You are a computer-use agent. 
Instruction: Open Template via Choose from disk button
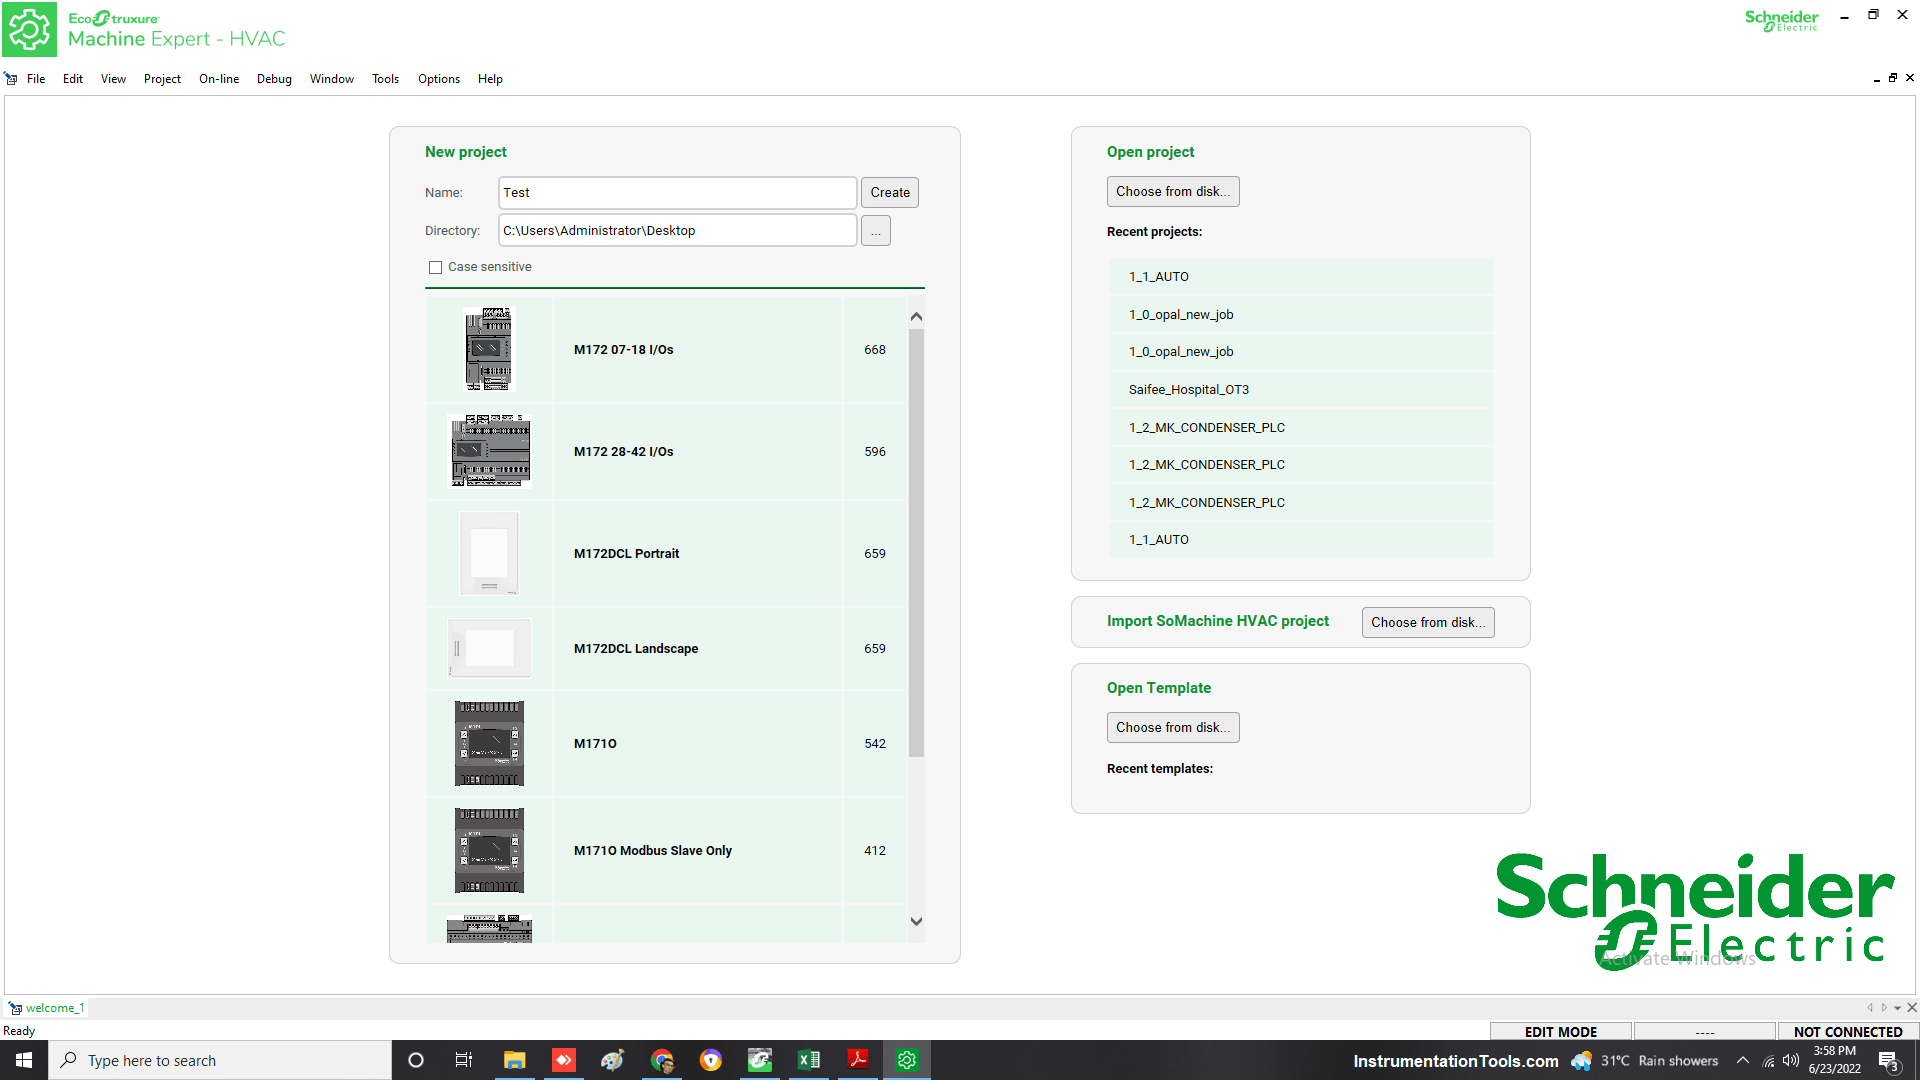click(x=1173, y=727)
